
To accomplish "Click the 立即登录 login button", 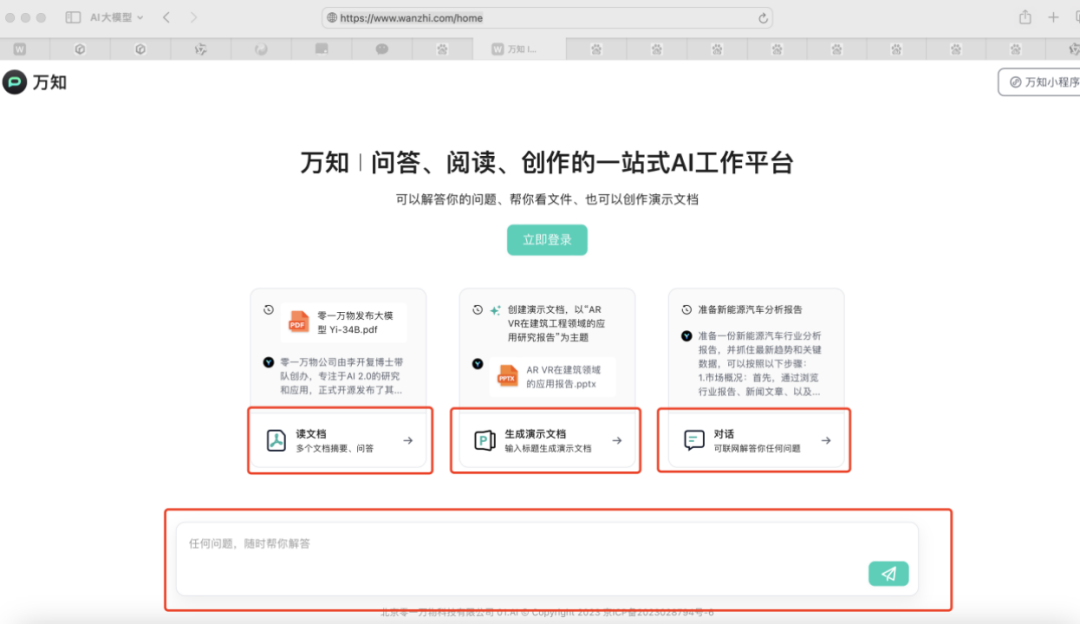I will [547, 240].
